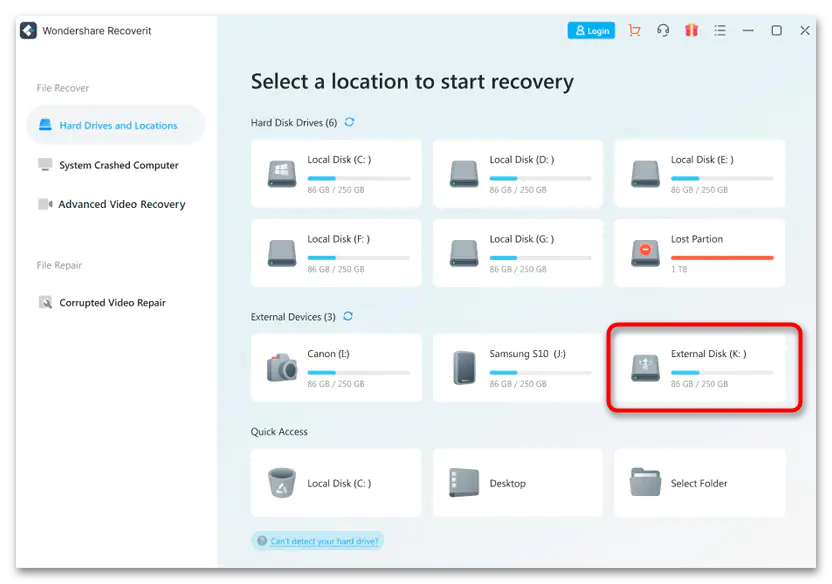Click the Local Disk (D:) usage bar

[x=540, y=178]
